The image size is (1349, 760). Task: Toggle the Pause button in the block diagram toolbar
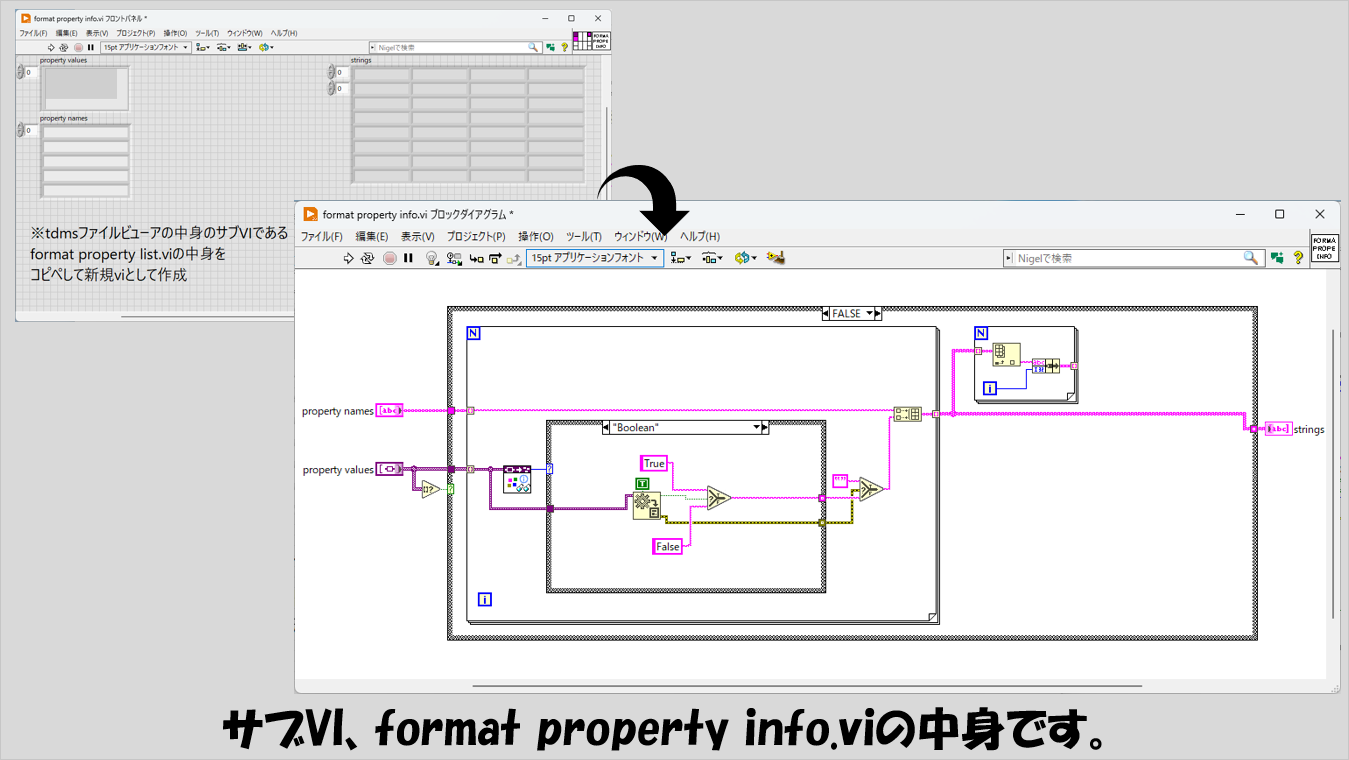point(408,258)
